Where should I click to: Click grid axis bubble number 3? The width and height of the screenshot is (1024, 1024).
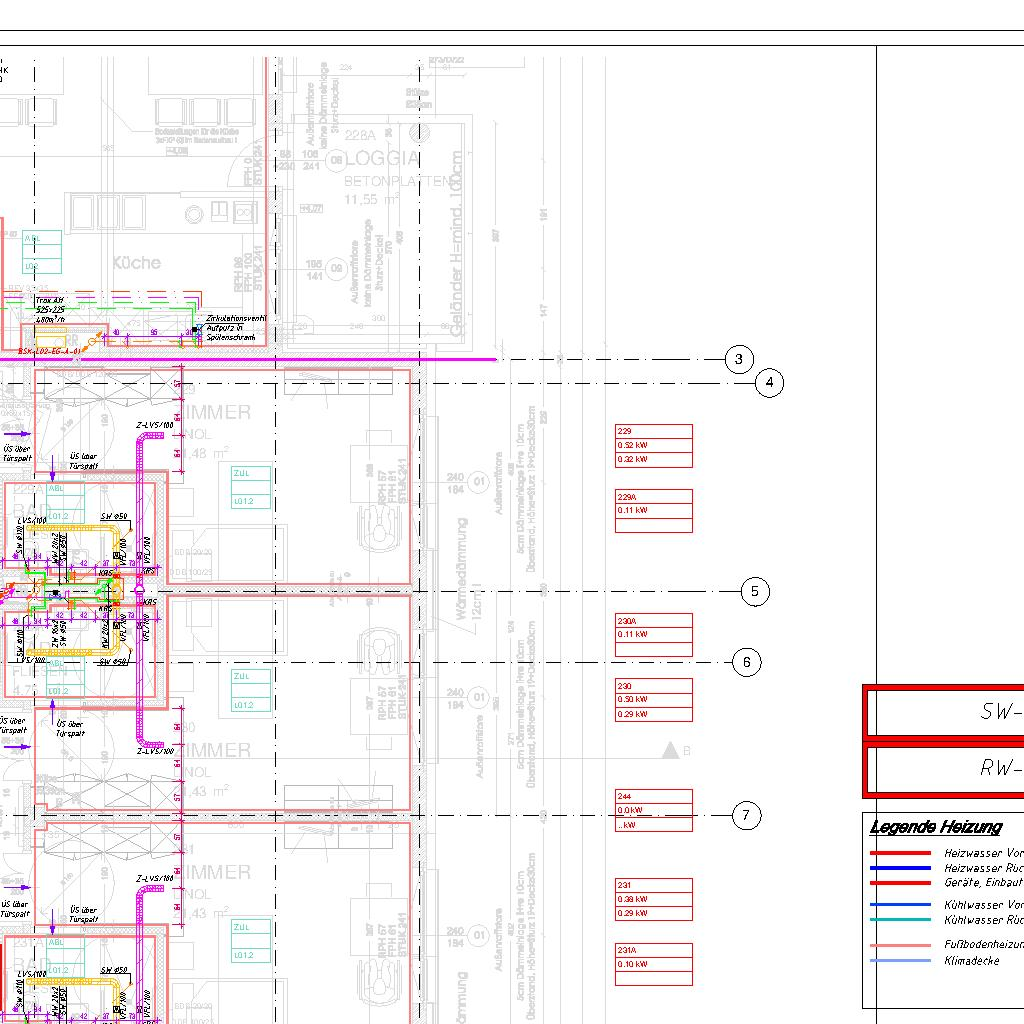pyautogui.click(x=739, y=360)
